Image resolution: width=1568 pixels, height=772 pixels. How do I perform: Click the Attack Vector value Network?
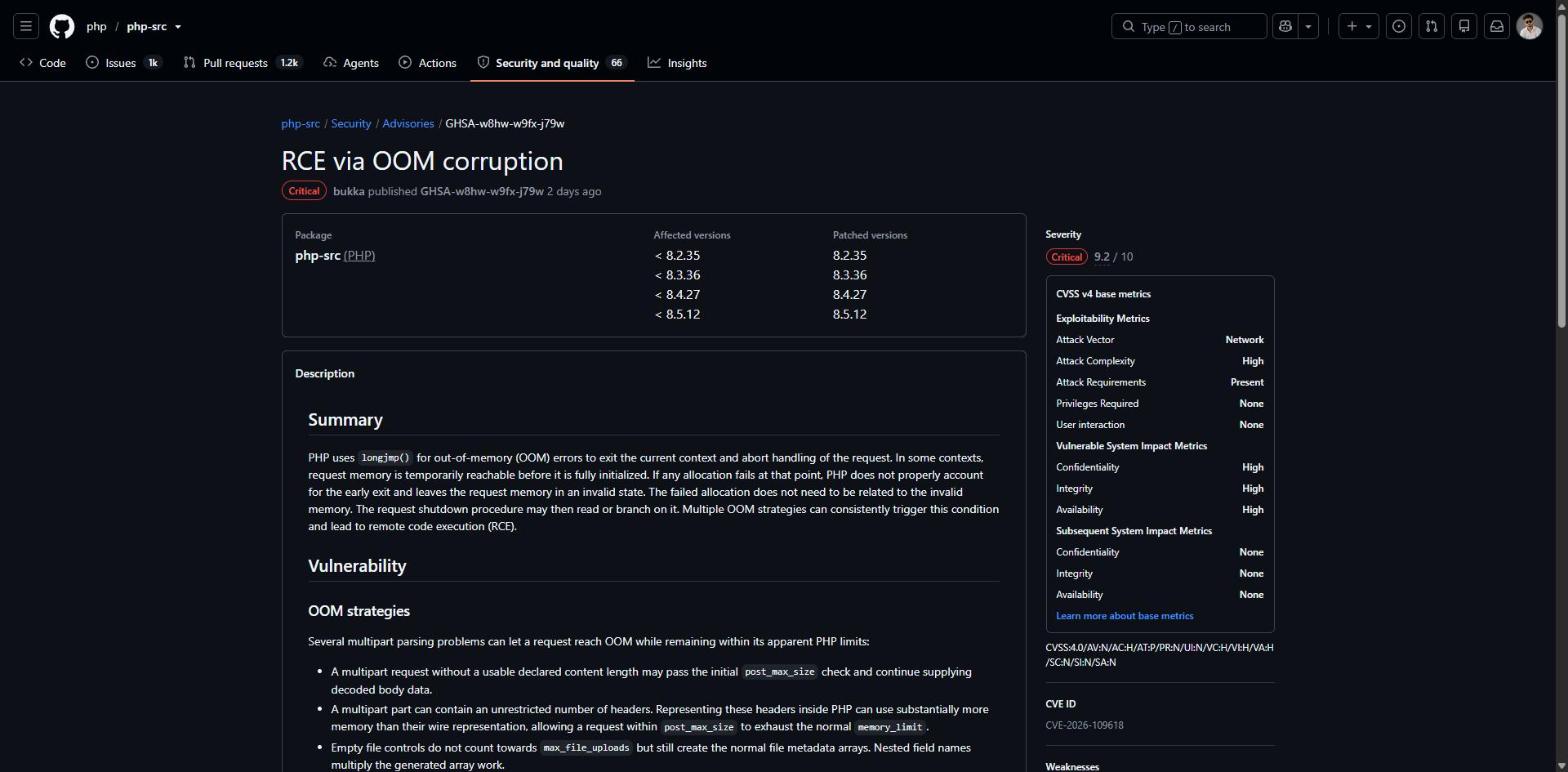(1244, 340)
